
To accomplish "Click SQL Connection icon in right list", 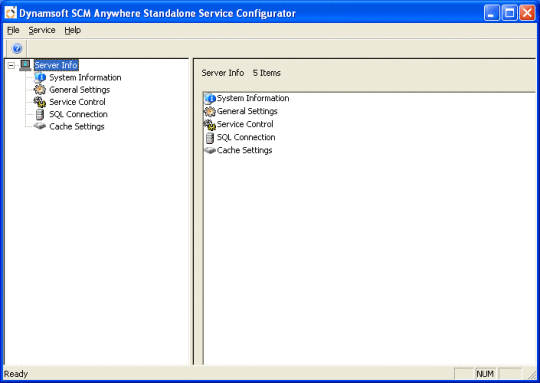I will (210, 137).
